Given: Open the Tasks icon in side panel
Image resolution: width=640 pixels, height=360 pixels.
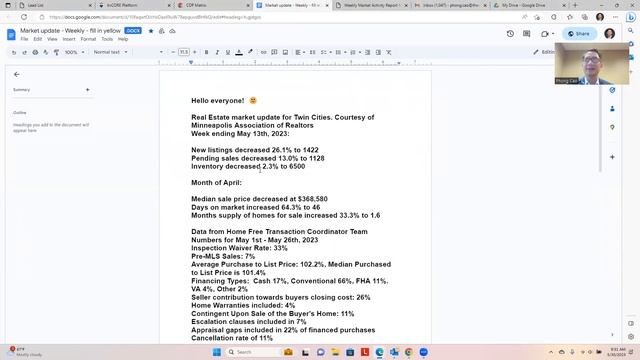Looking at the screenshot, I should (x=612, y=90).
